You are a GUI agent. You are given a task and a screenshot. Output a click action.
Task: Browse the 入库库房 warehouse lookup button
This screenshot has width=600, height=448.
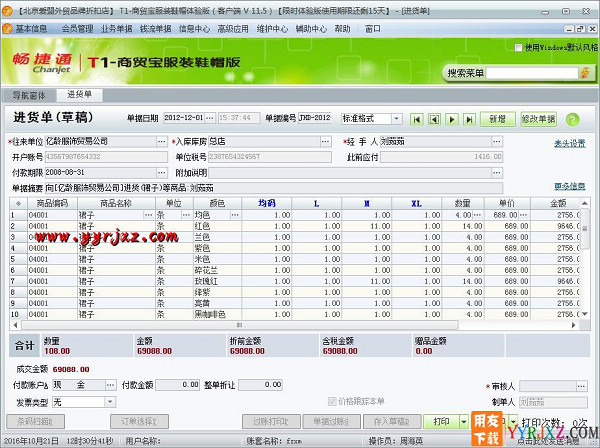tap(326, 142)
